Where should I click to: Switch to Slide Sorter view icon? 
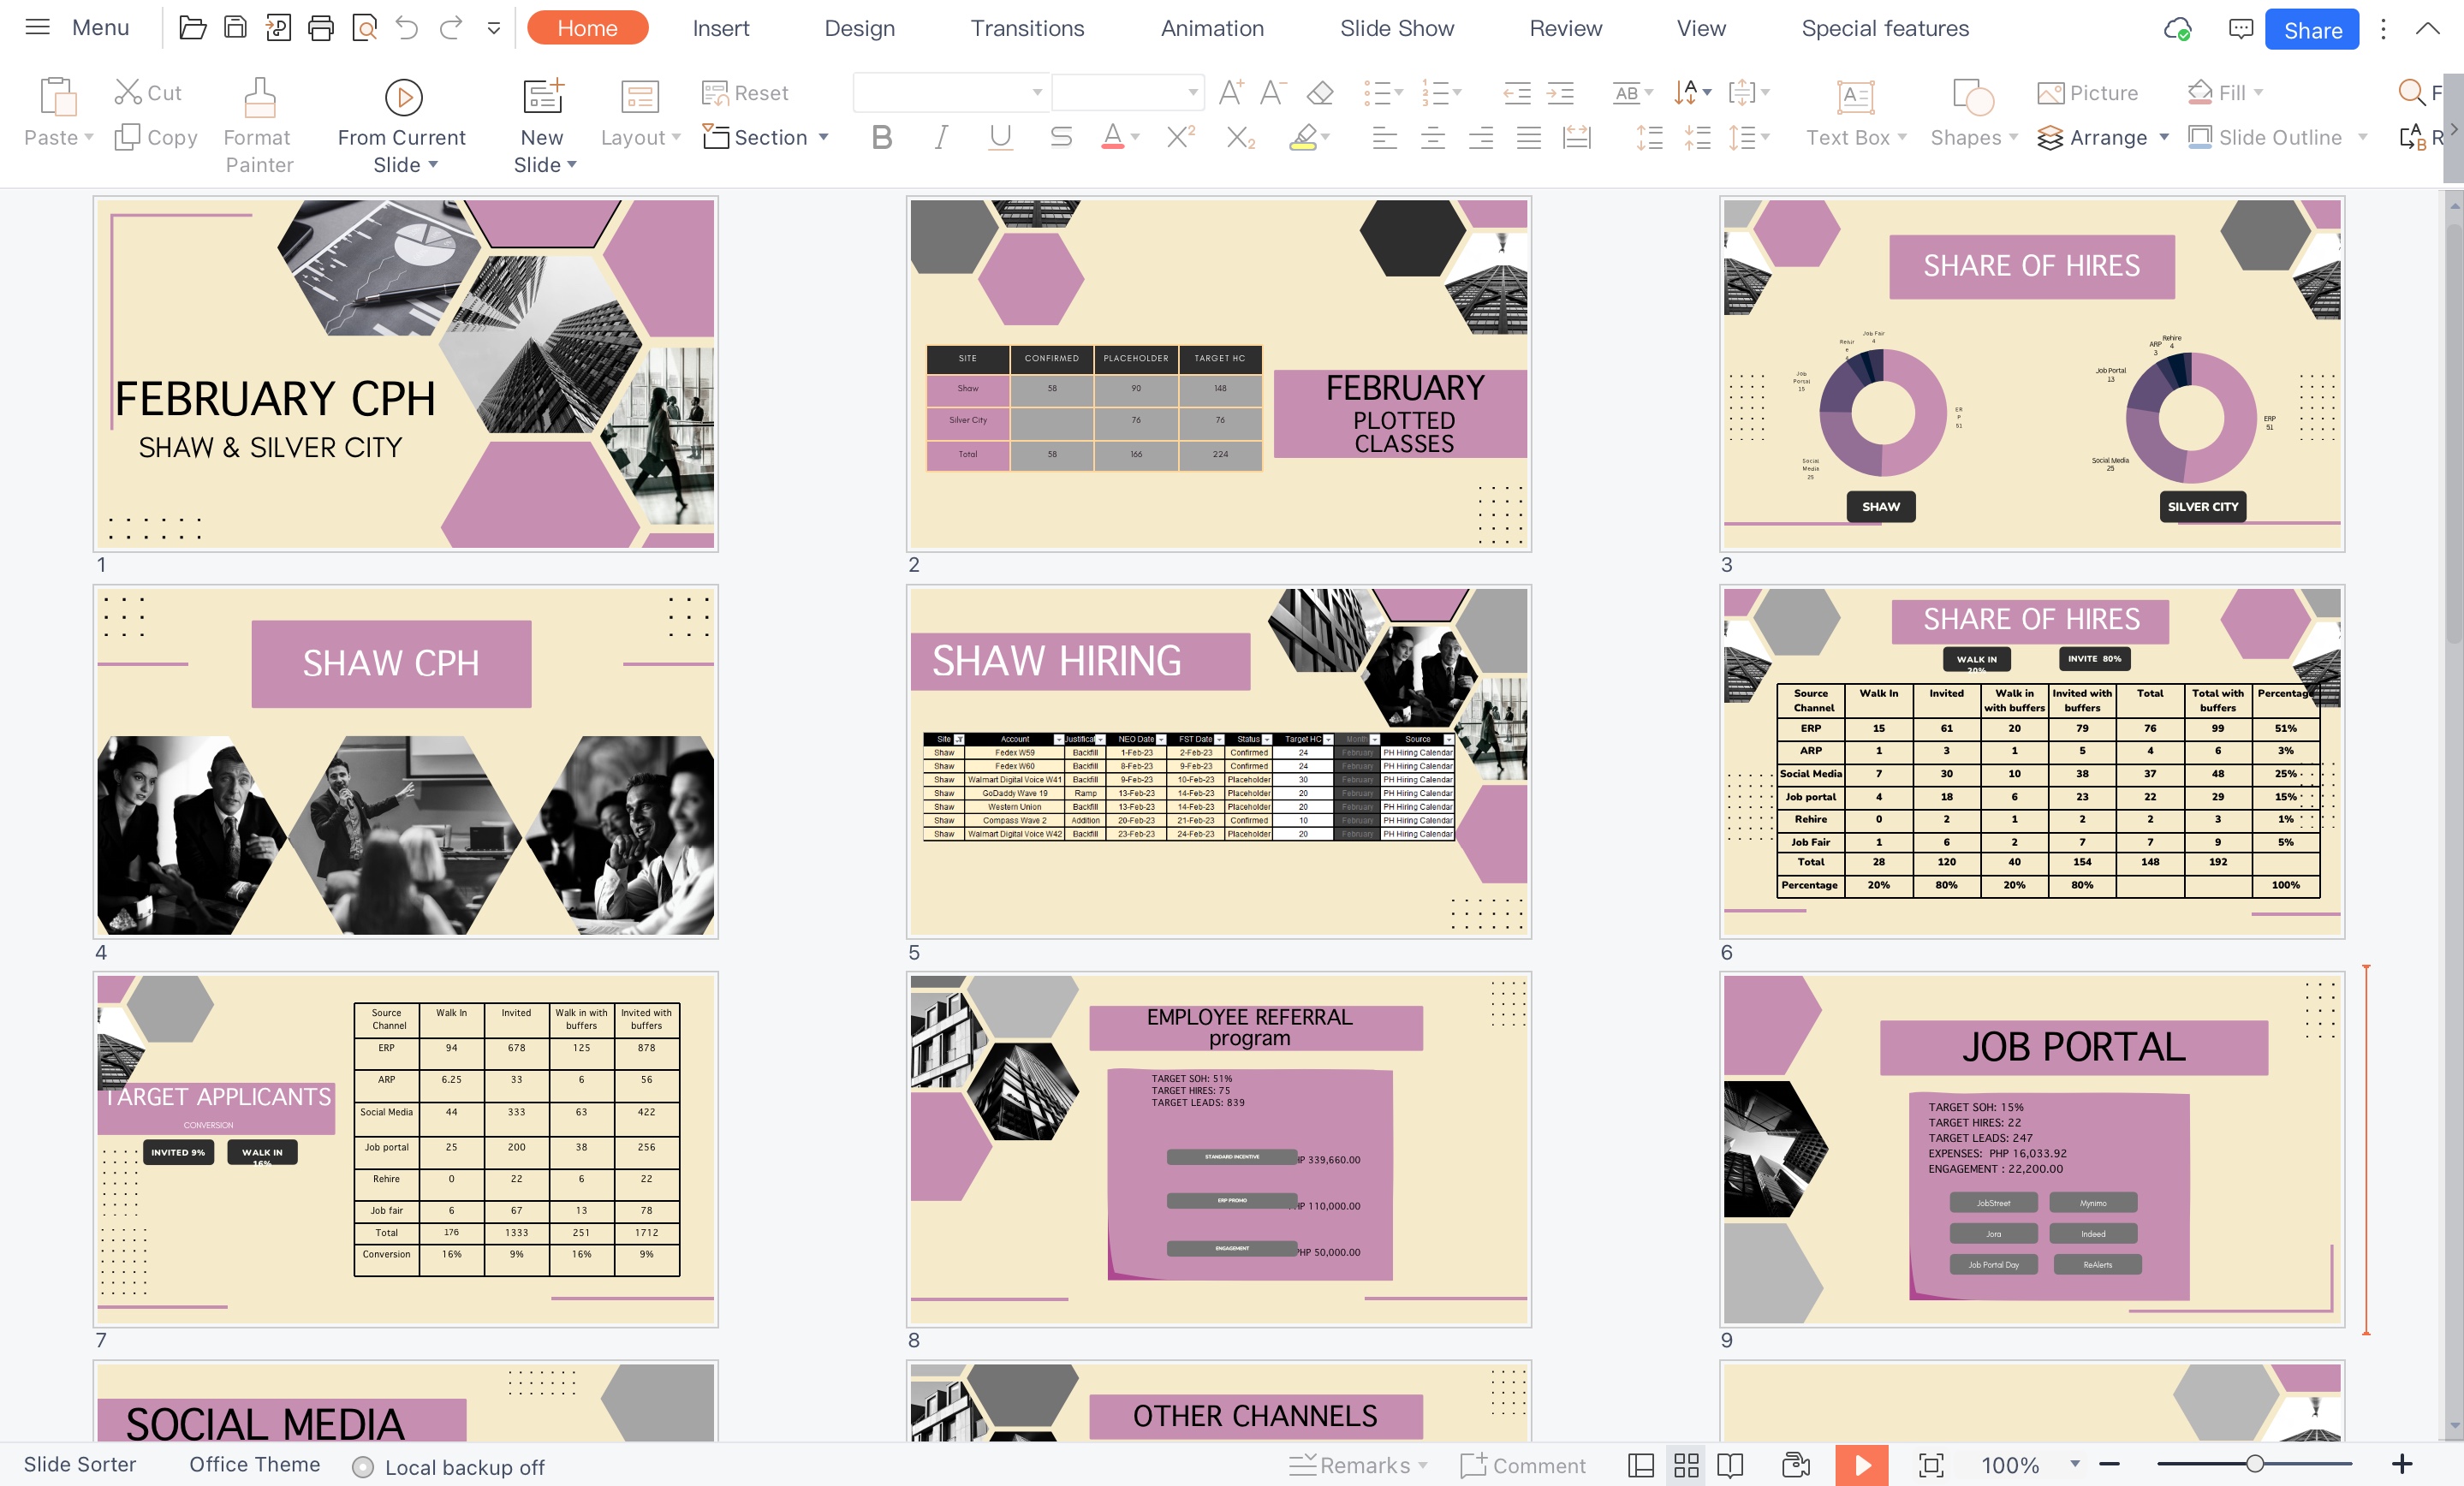[1686, 1465]
